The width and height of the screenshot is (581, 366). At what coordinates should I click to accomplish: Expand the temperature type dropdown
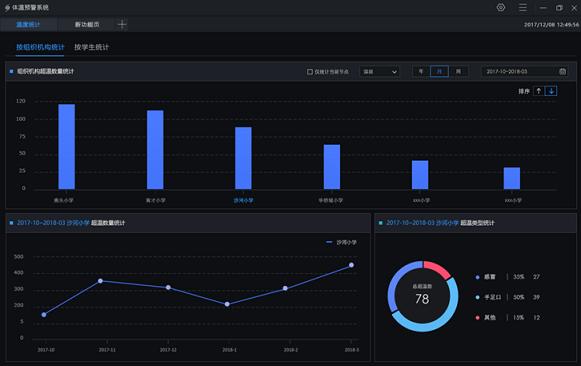pyautogui.click(x=379, y=71)
